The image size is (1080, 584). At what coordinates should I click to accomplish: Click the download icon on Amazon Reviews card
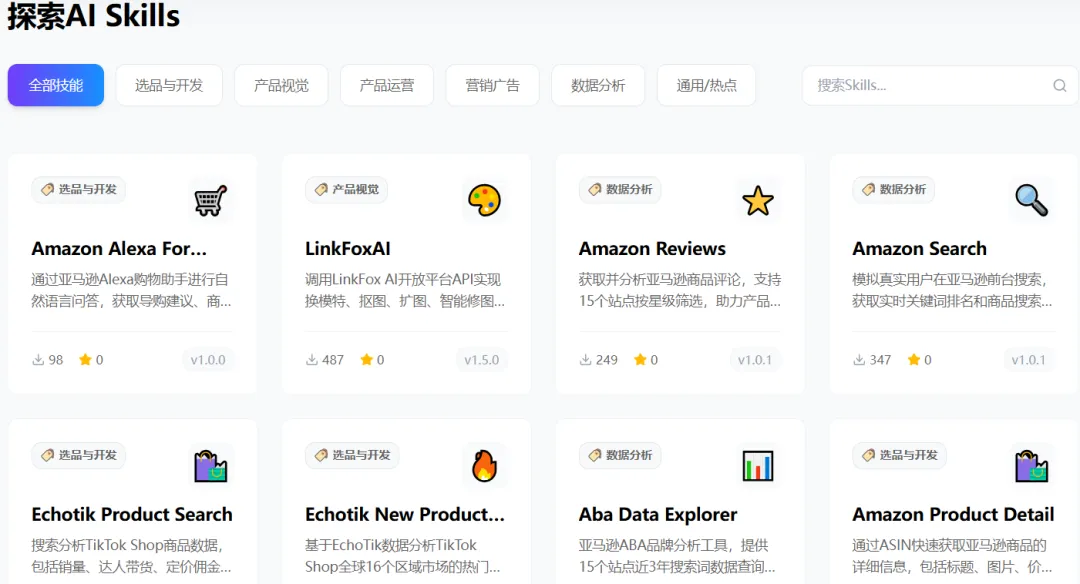tap(585, 359)
